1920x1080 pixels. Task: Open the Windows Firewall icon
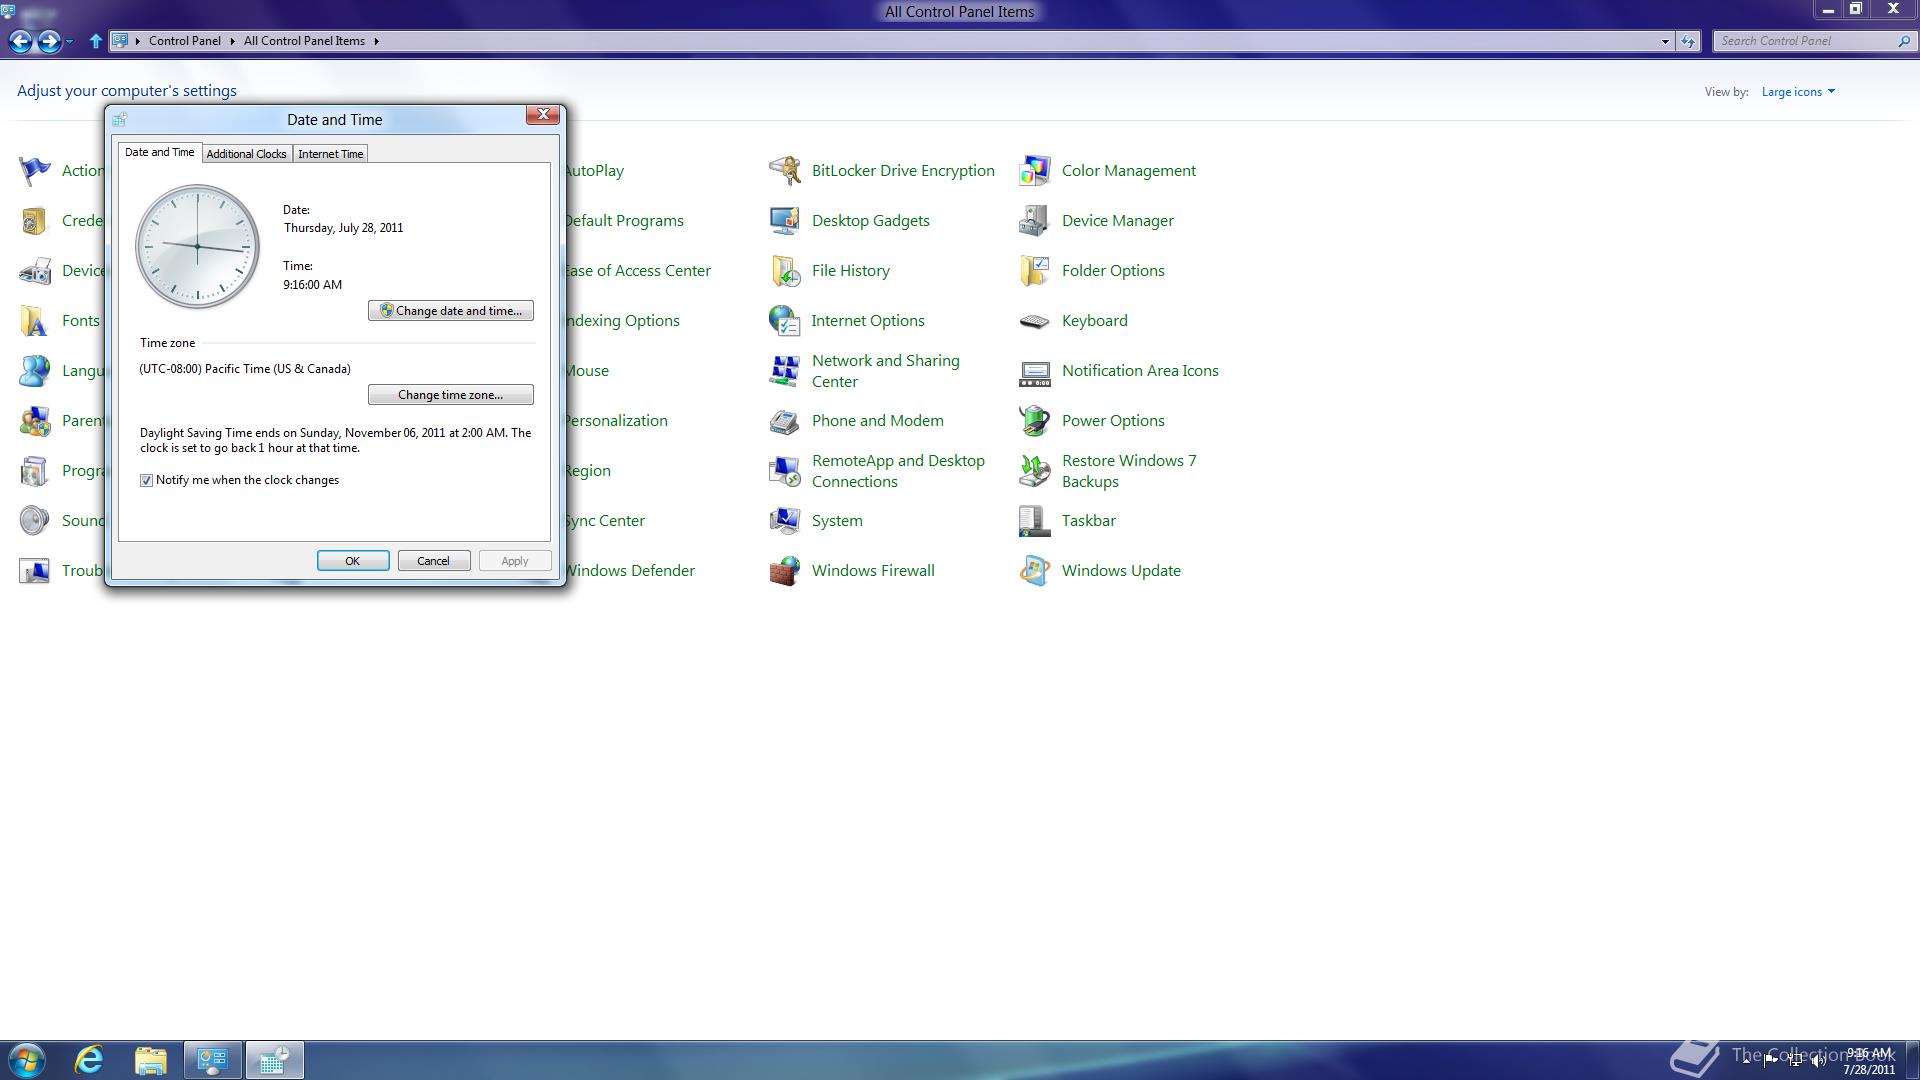(785, 571)
